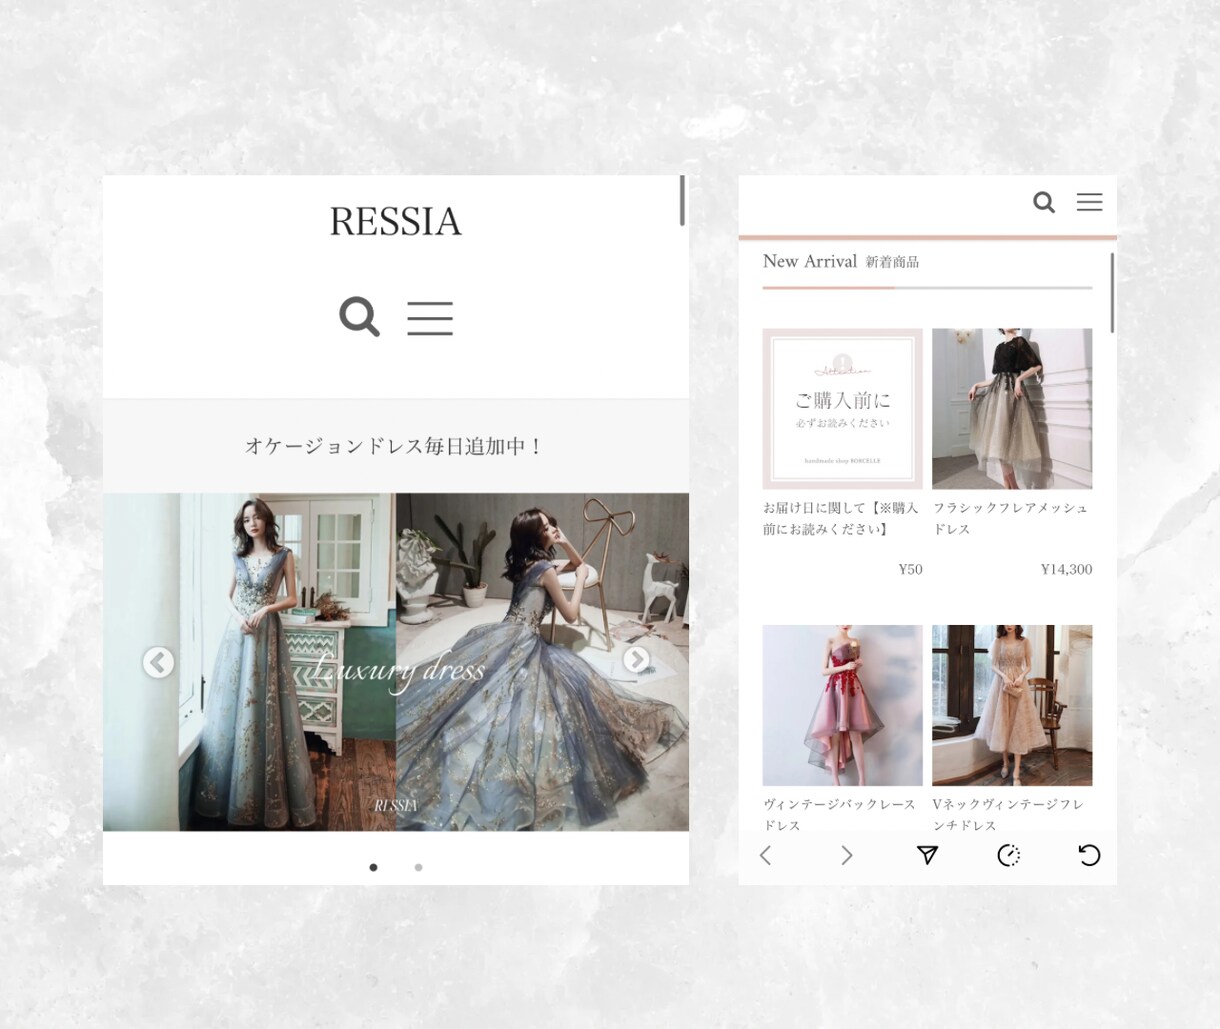Click the dotted clock history icon
The width and height of the screenshot is (1220, 1029).
[x=1008, y=855]
